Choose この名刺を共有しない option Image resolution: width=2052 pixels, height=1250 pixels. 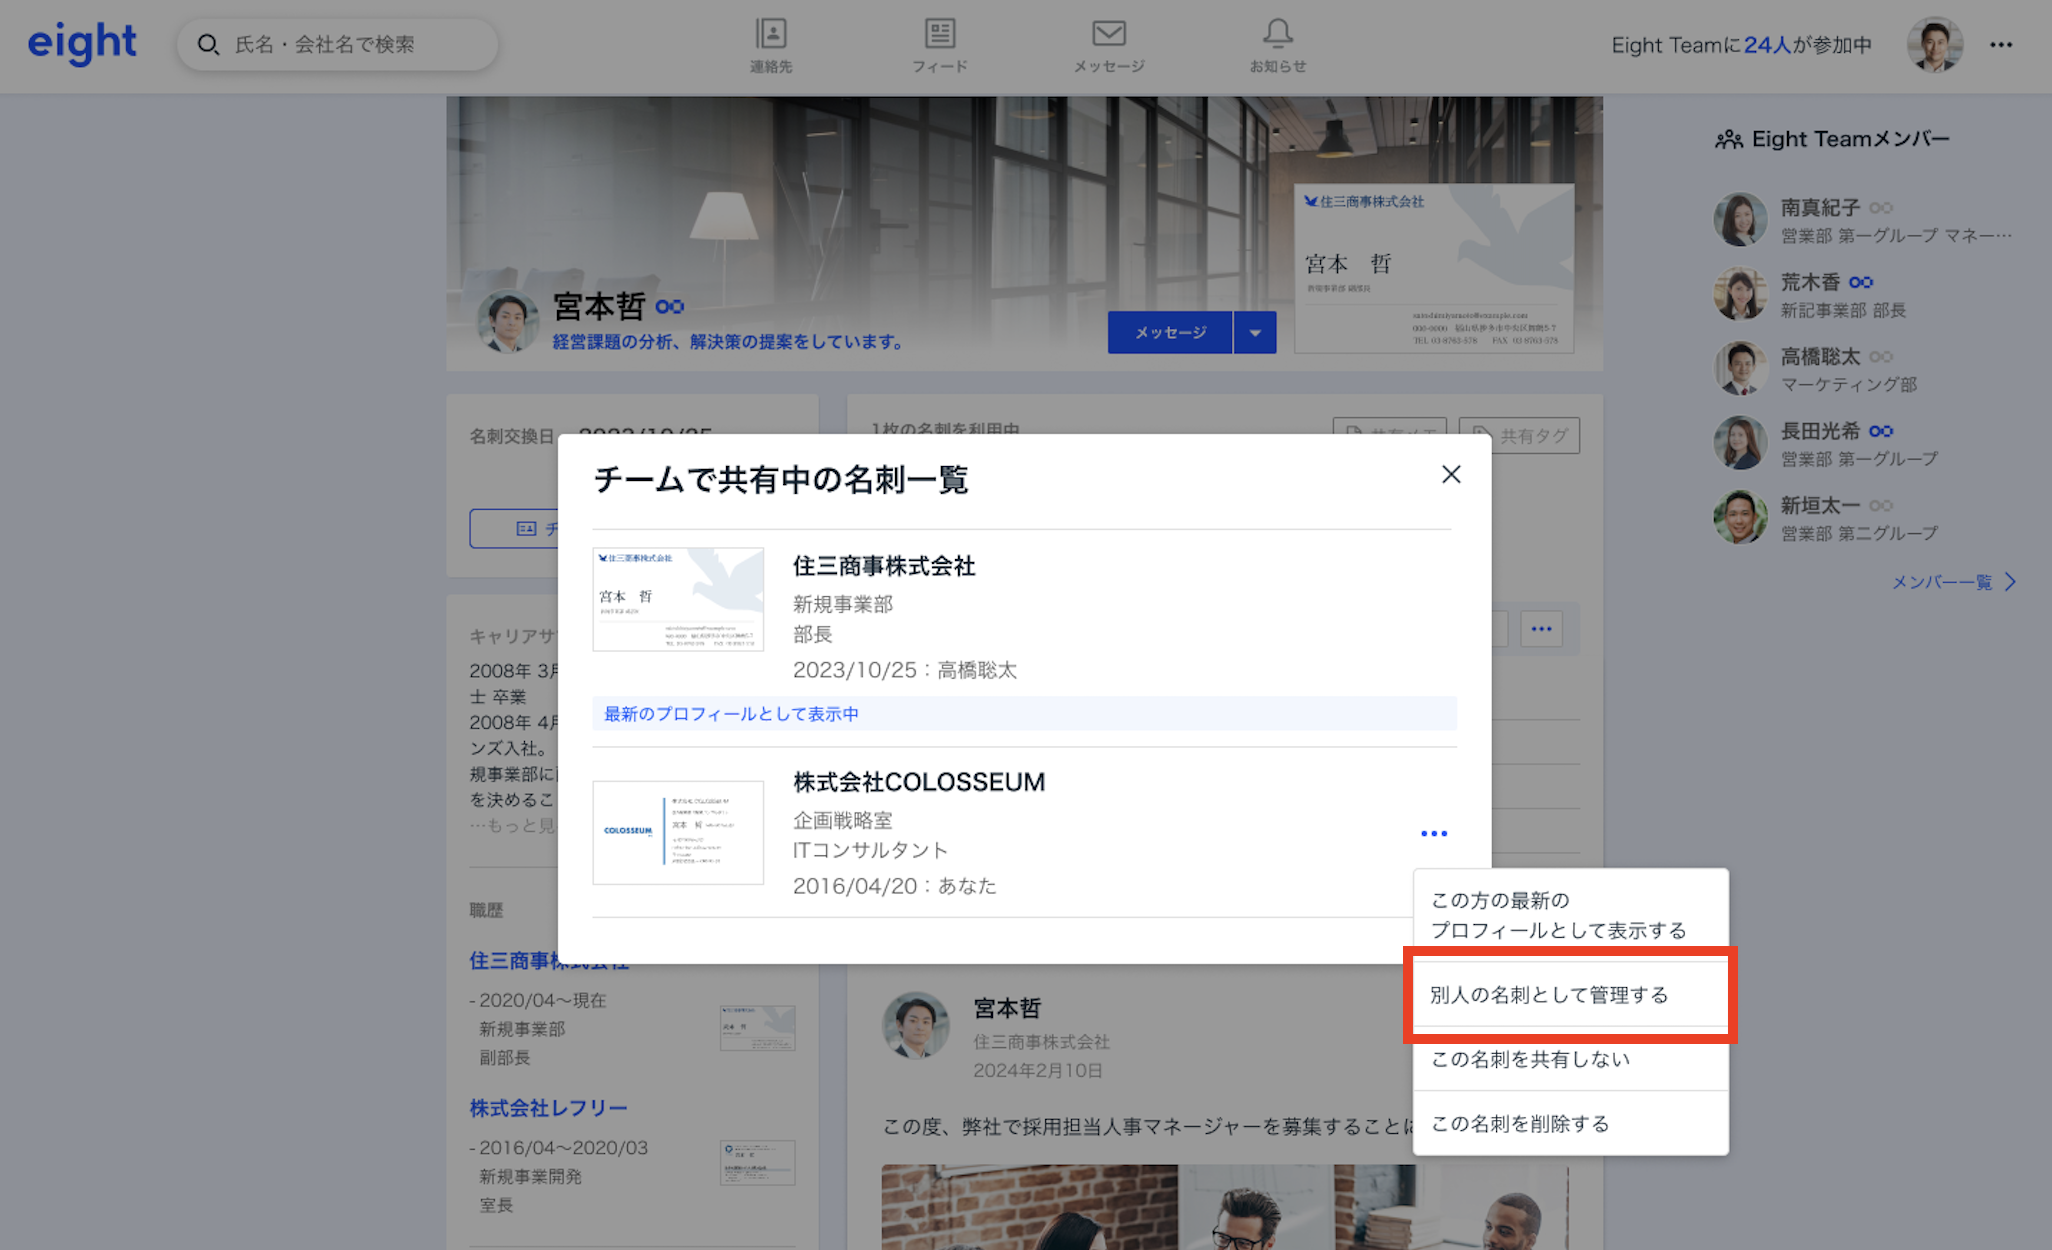1530,1059
